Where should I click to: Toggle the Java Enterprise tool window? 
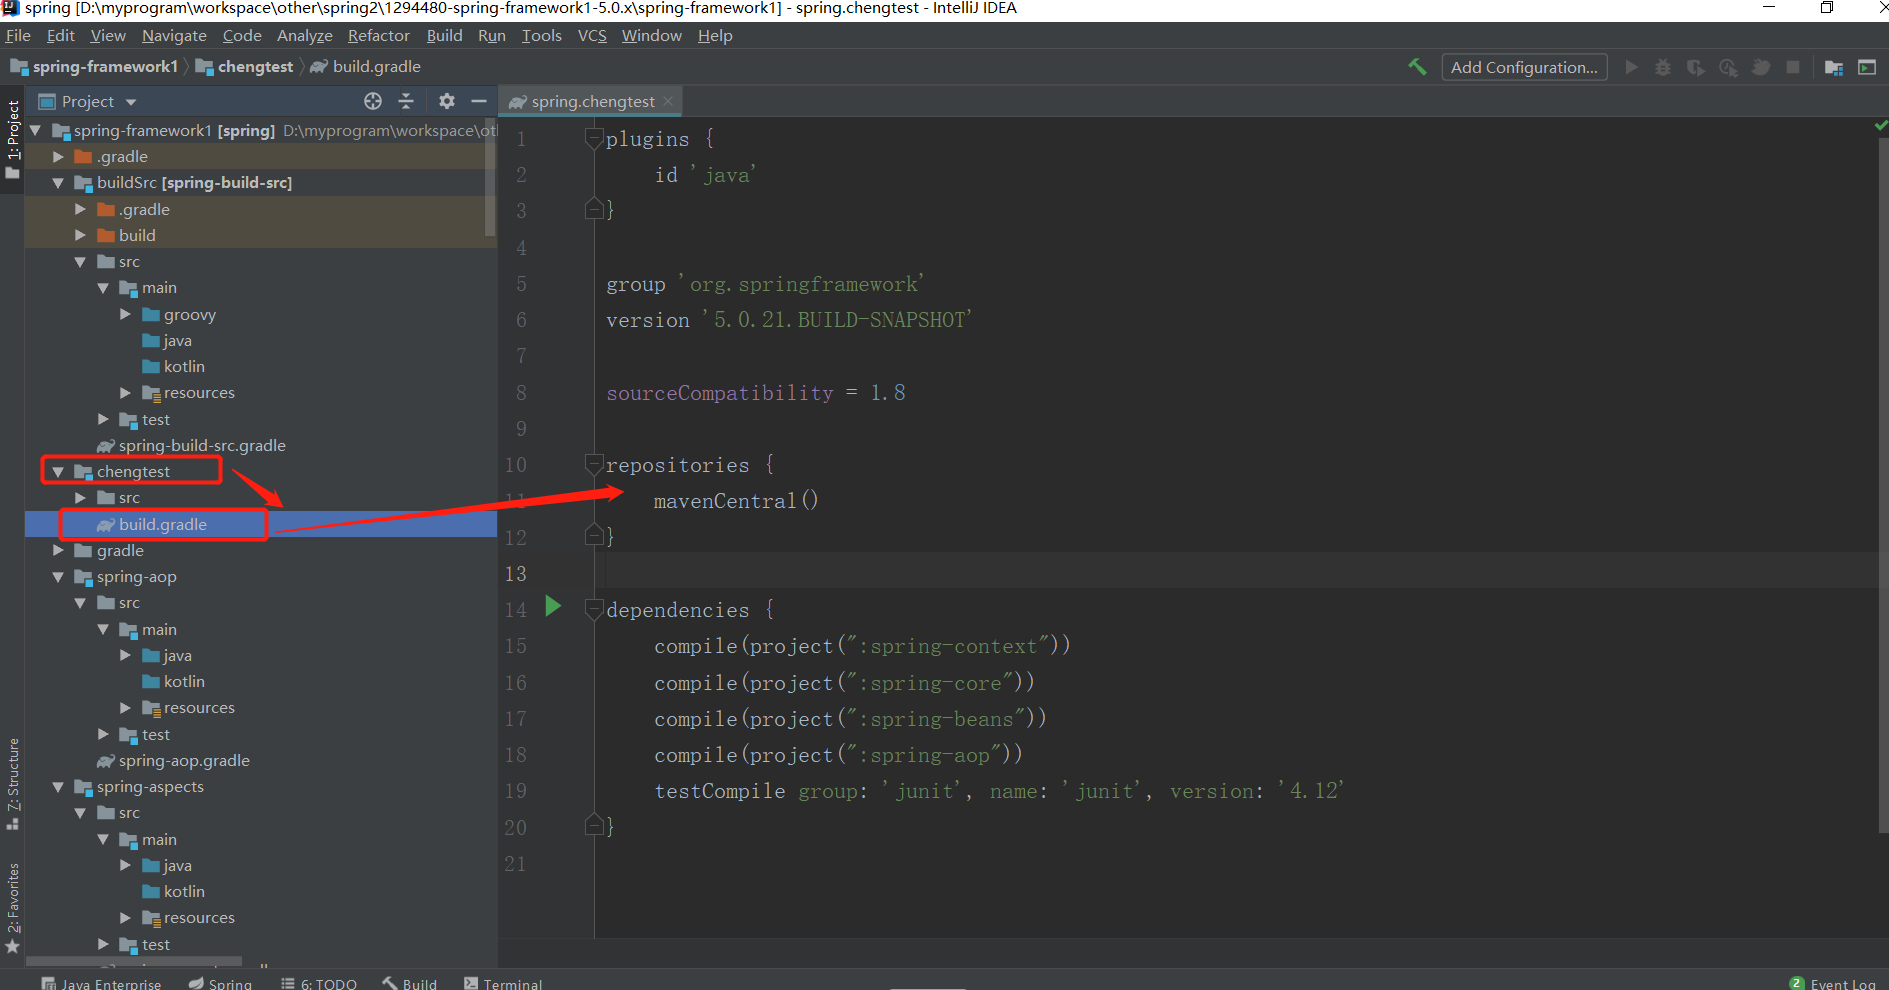click(x=101, y=983)
